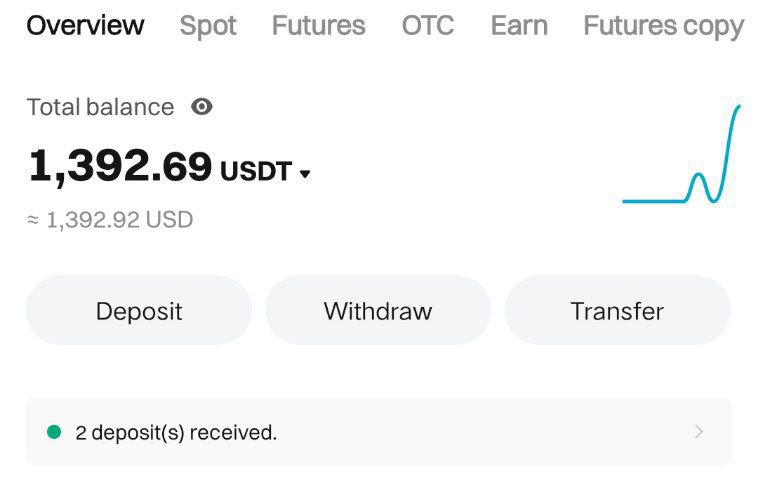758x477 pixels.
Task: Click the Total balance label
Action: tap(100, 107)
